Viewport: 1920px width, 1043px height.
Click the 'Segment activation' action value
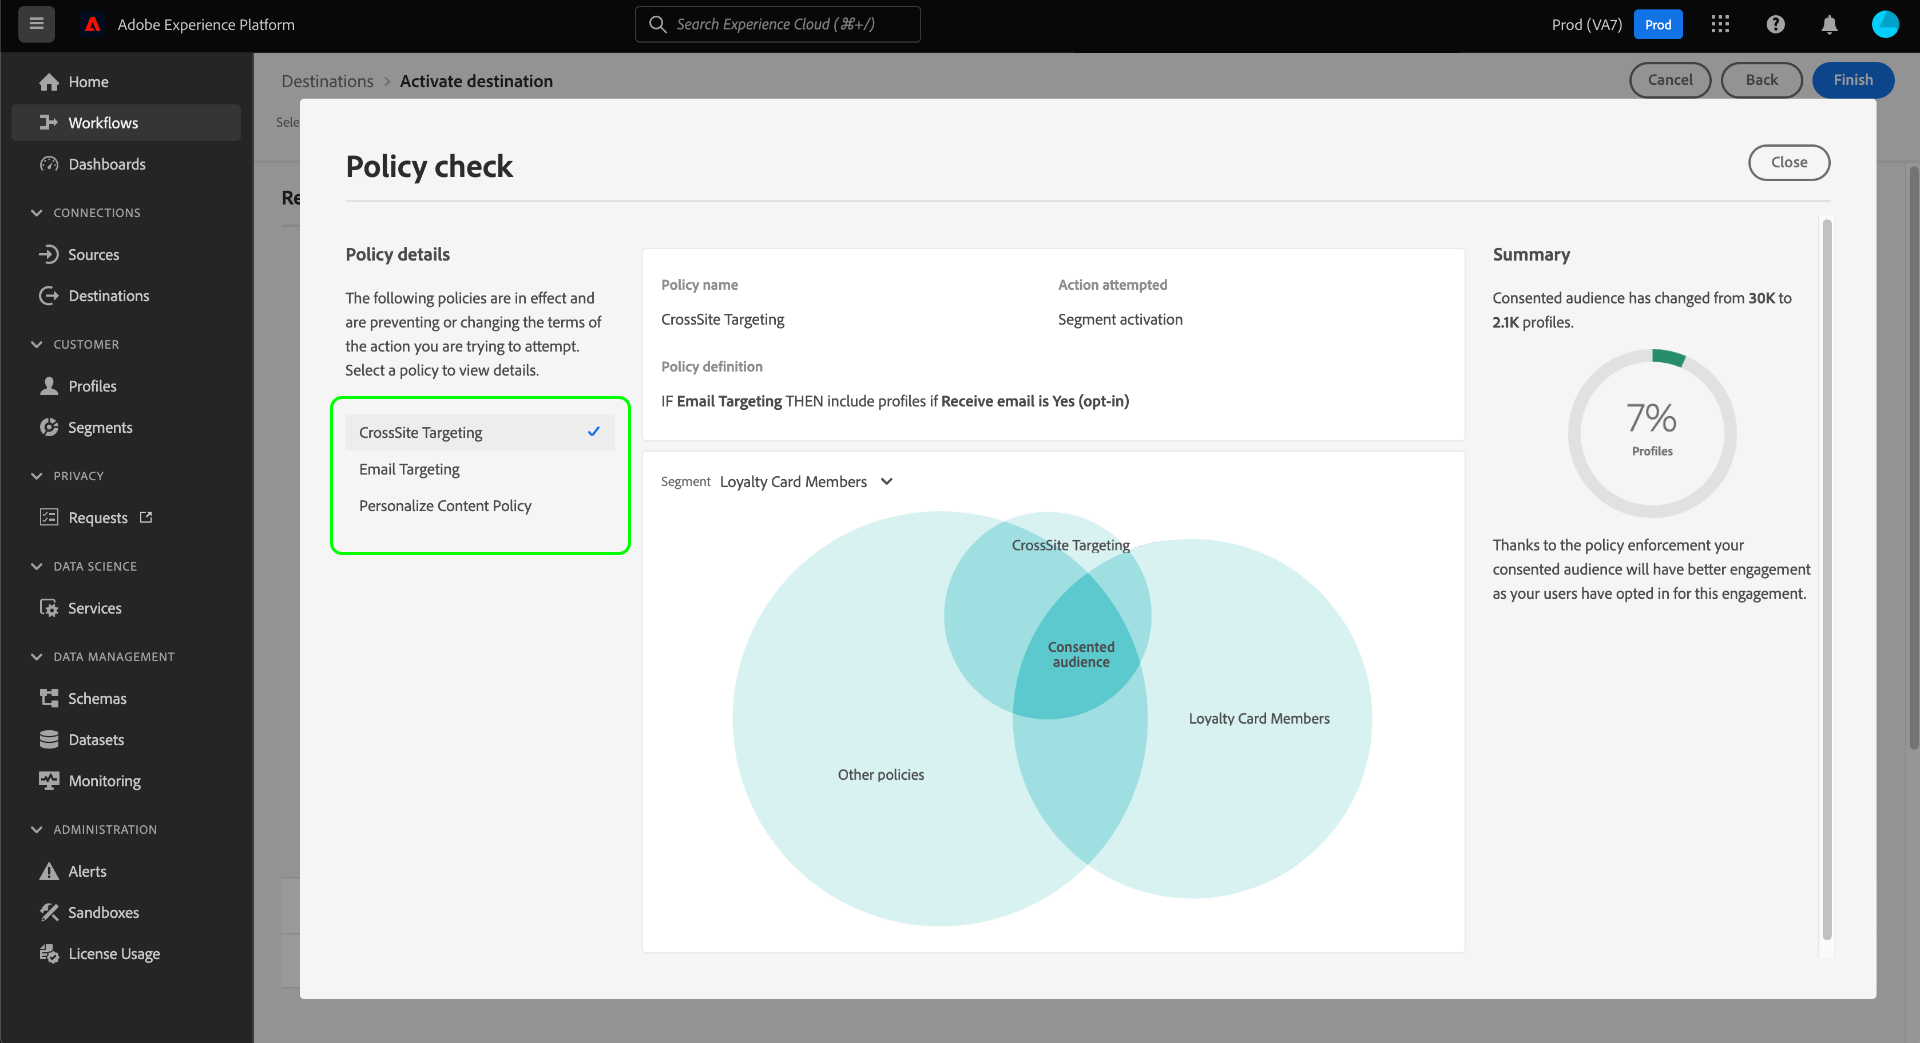point(1120,320)
